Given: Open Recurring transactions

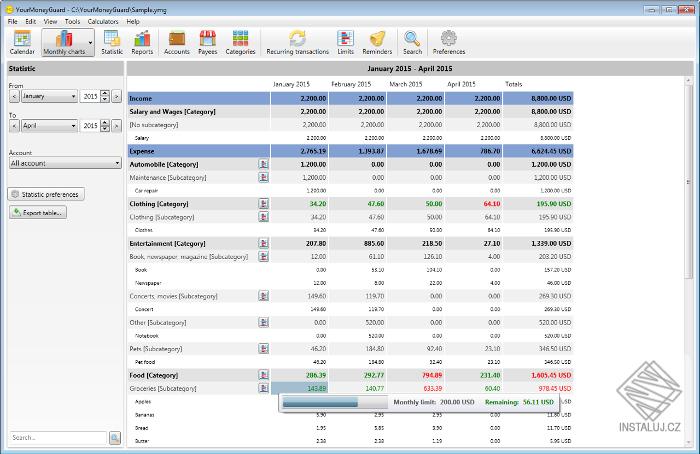Looking at the screenshot, I should 297,43.
